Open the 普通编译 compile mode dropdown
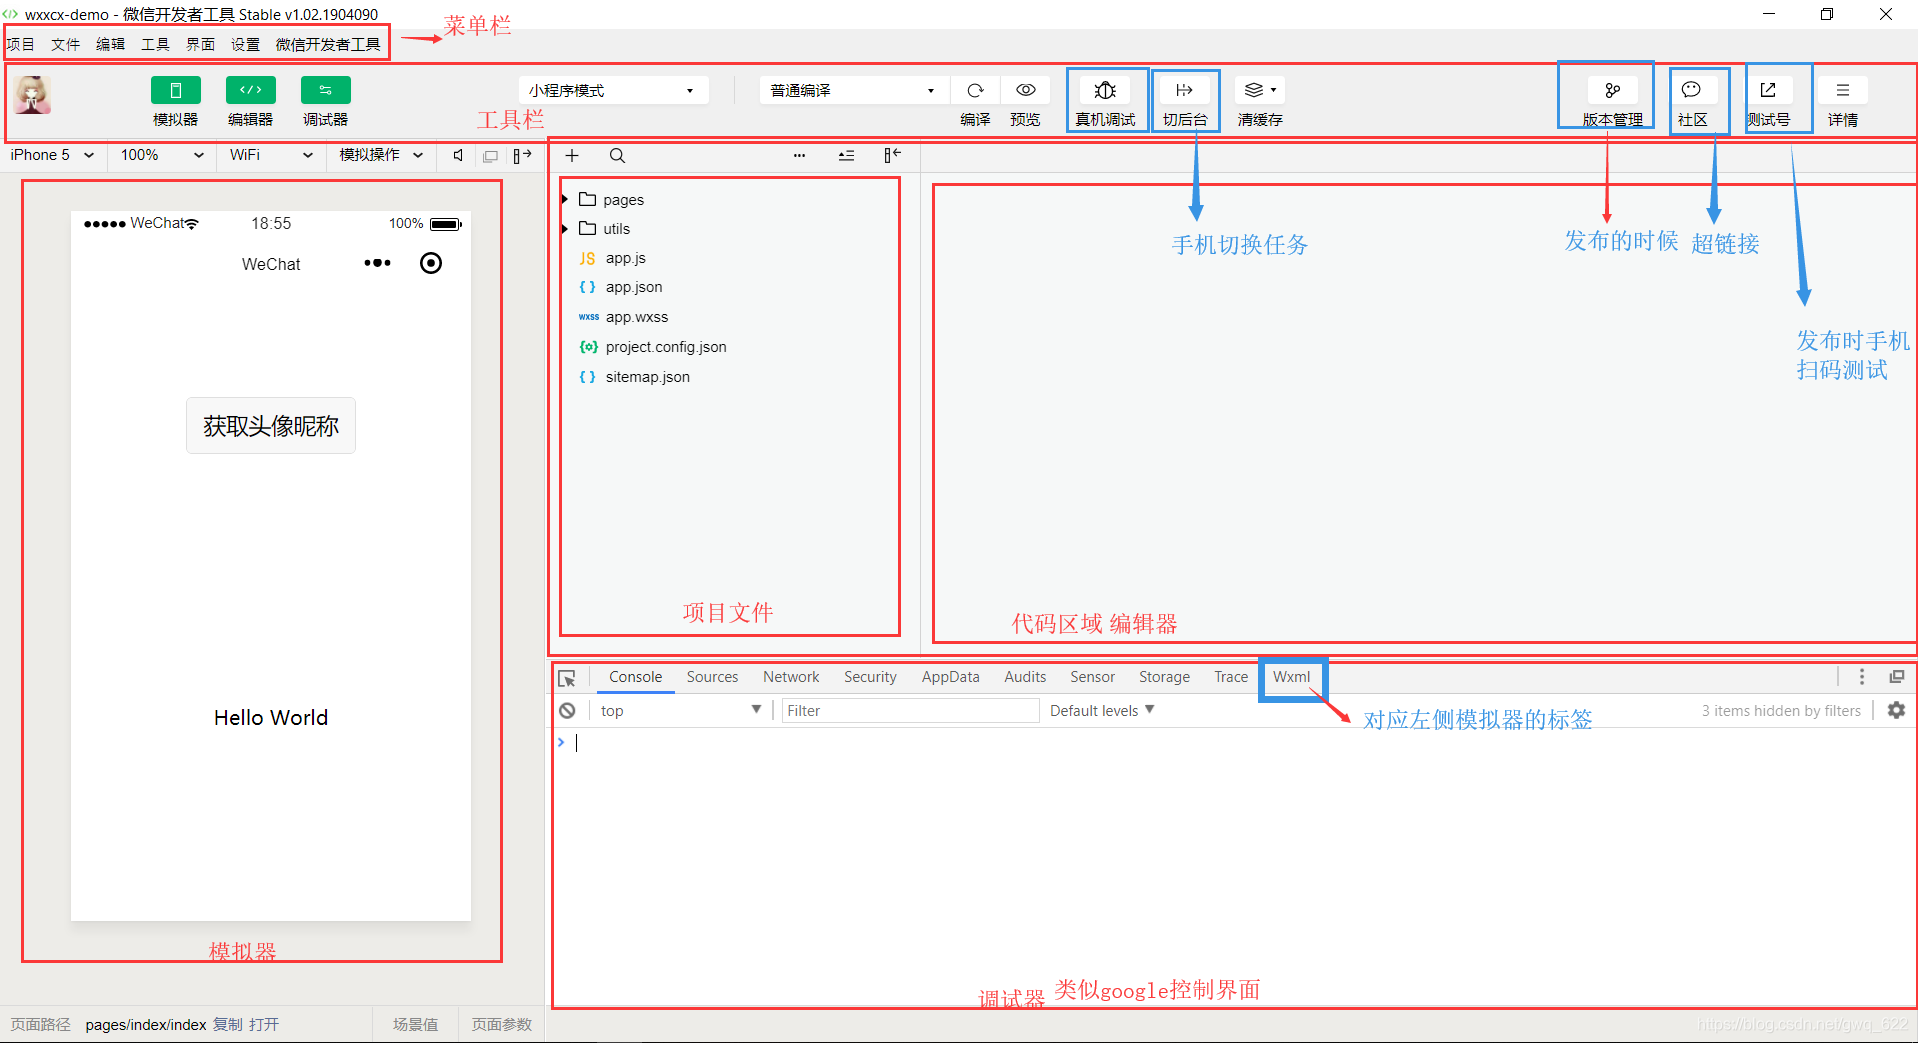1918x1043 pixels. point(854,90)
